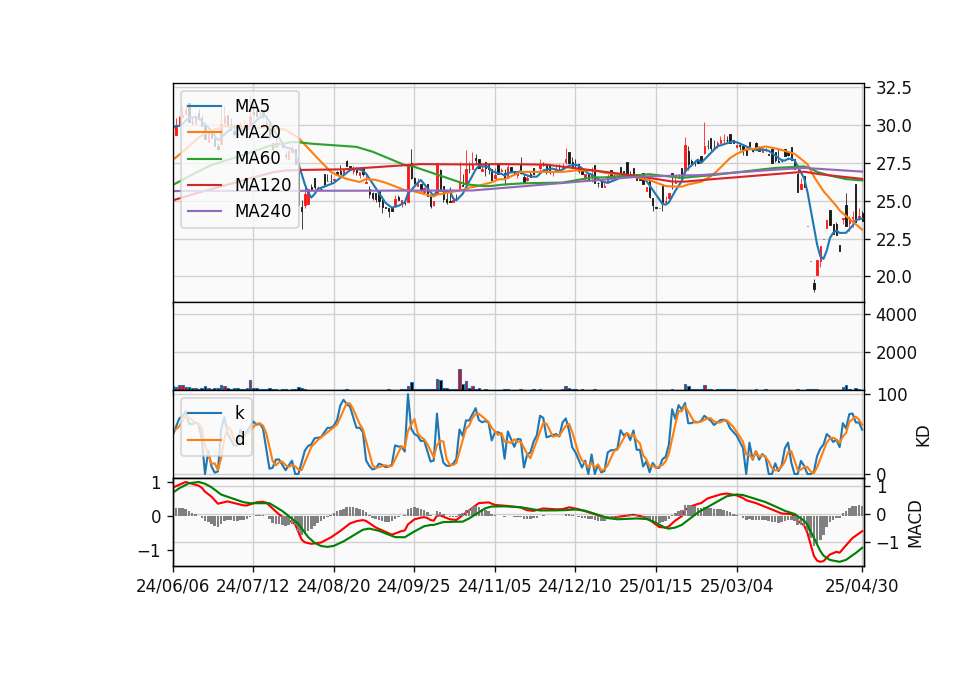
Task: Click the 30.0 price axis label
Action: tap(893, 126)
